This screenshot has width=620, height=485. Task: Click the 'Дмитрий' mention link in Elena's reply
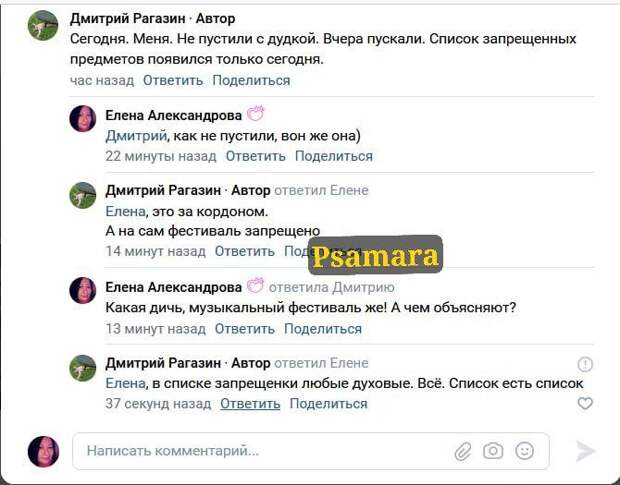coord(136,136)
